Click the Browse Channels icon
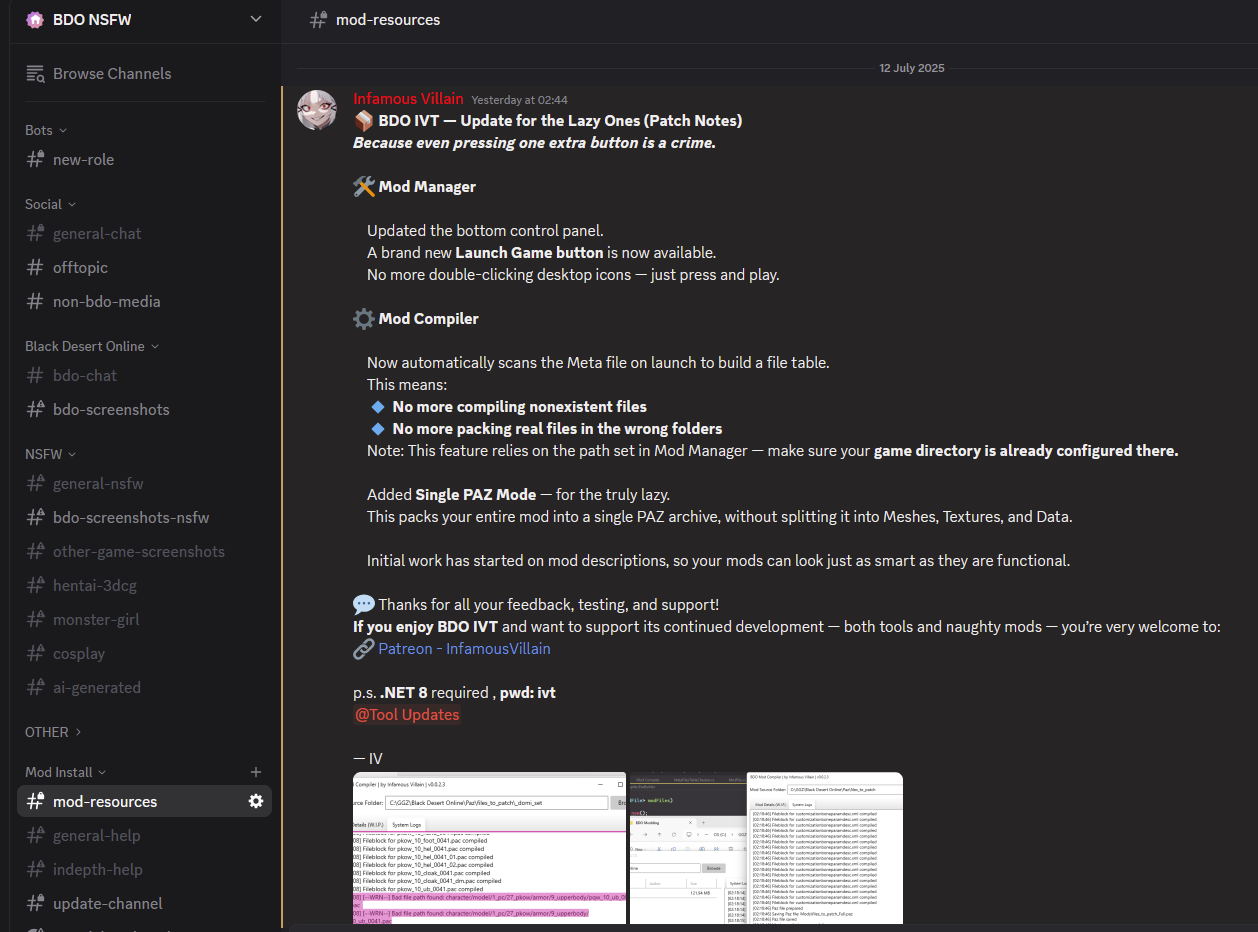Screen dimensions: 1258x932 [36, 74]
